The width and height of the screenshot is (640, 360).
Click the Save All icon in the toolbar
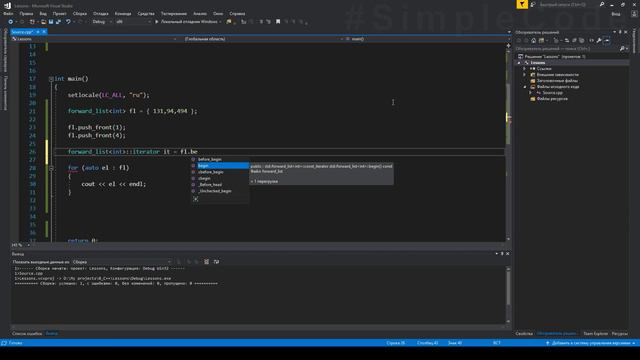coord(58,22)
